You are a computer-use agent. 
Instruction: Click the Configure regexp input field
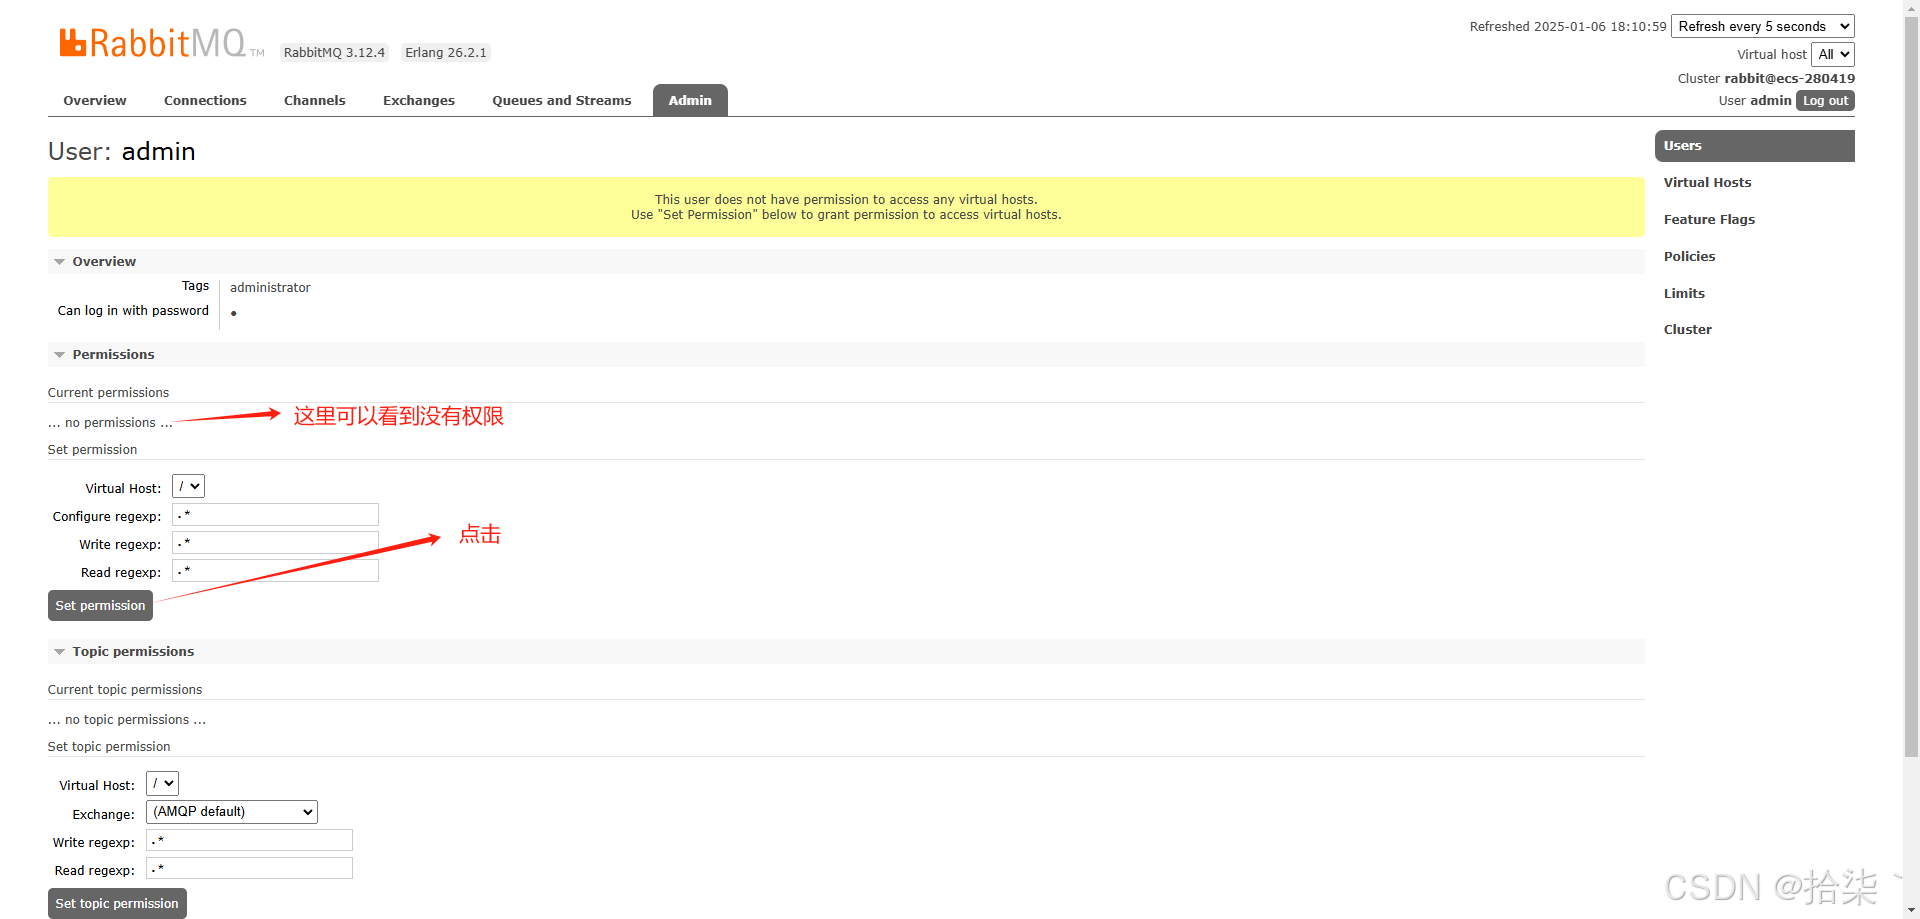click(275, 514)
